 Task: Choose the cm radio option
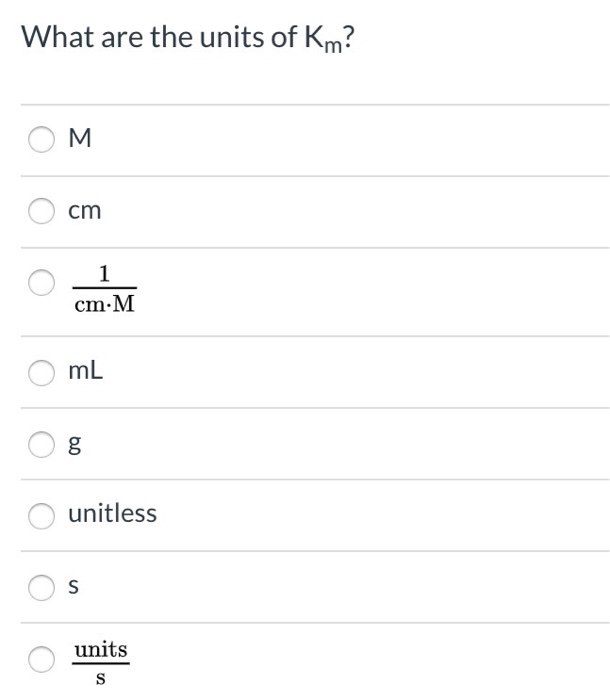click(x=42, y=211)
